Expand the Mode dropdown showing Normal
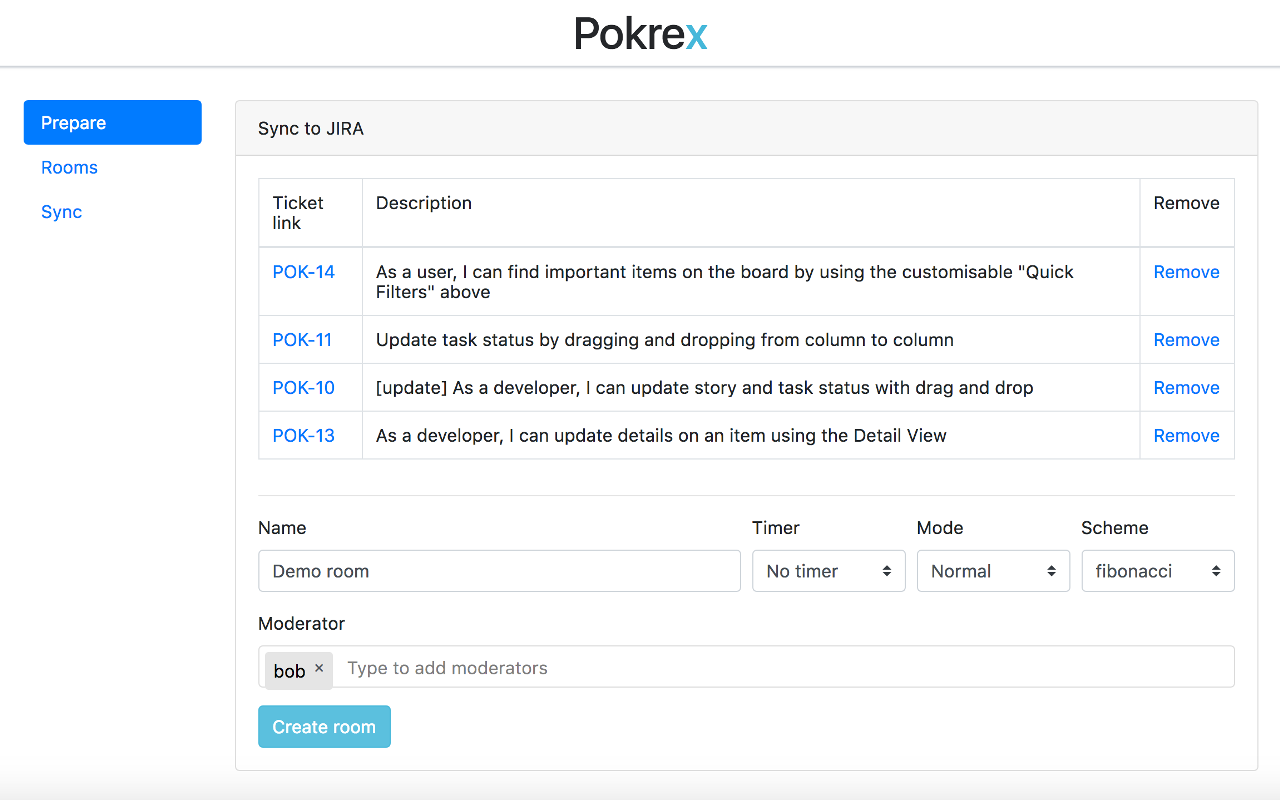The image size is (1280, 800). click(x=993, y=571)
